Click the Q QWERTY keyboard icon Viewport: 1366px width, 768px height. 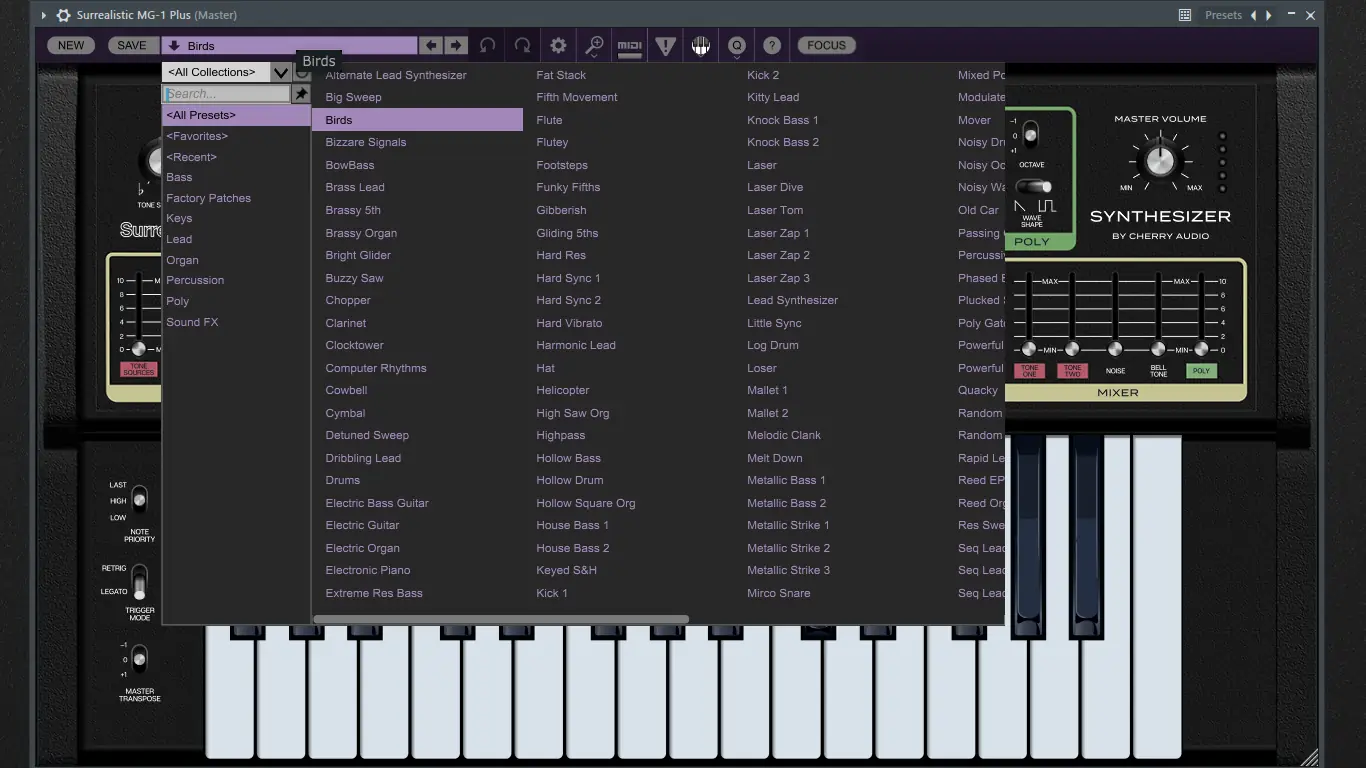click(737, 45)
